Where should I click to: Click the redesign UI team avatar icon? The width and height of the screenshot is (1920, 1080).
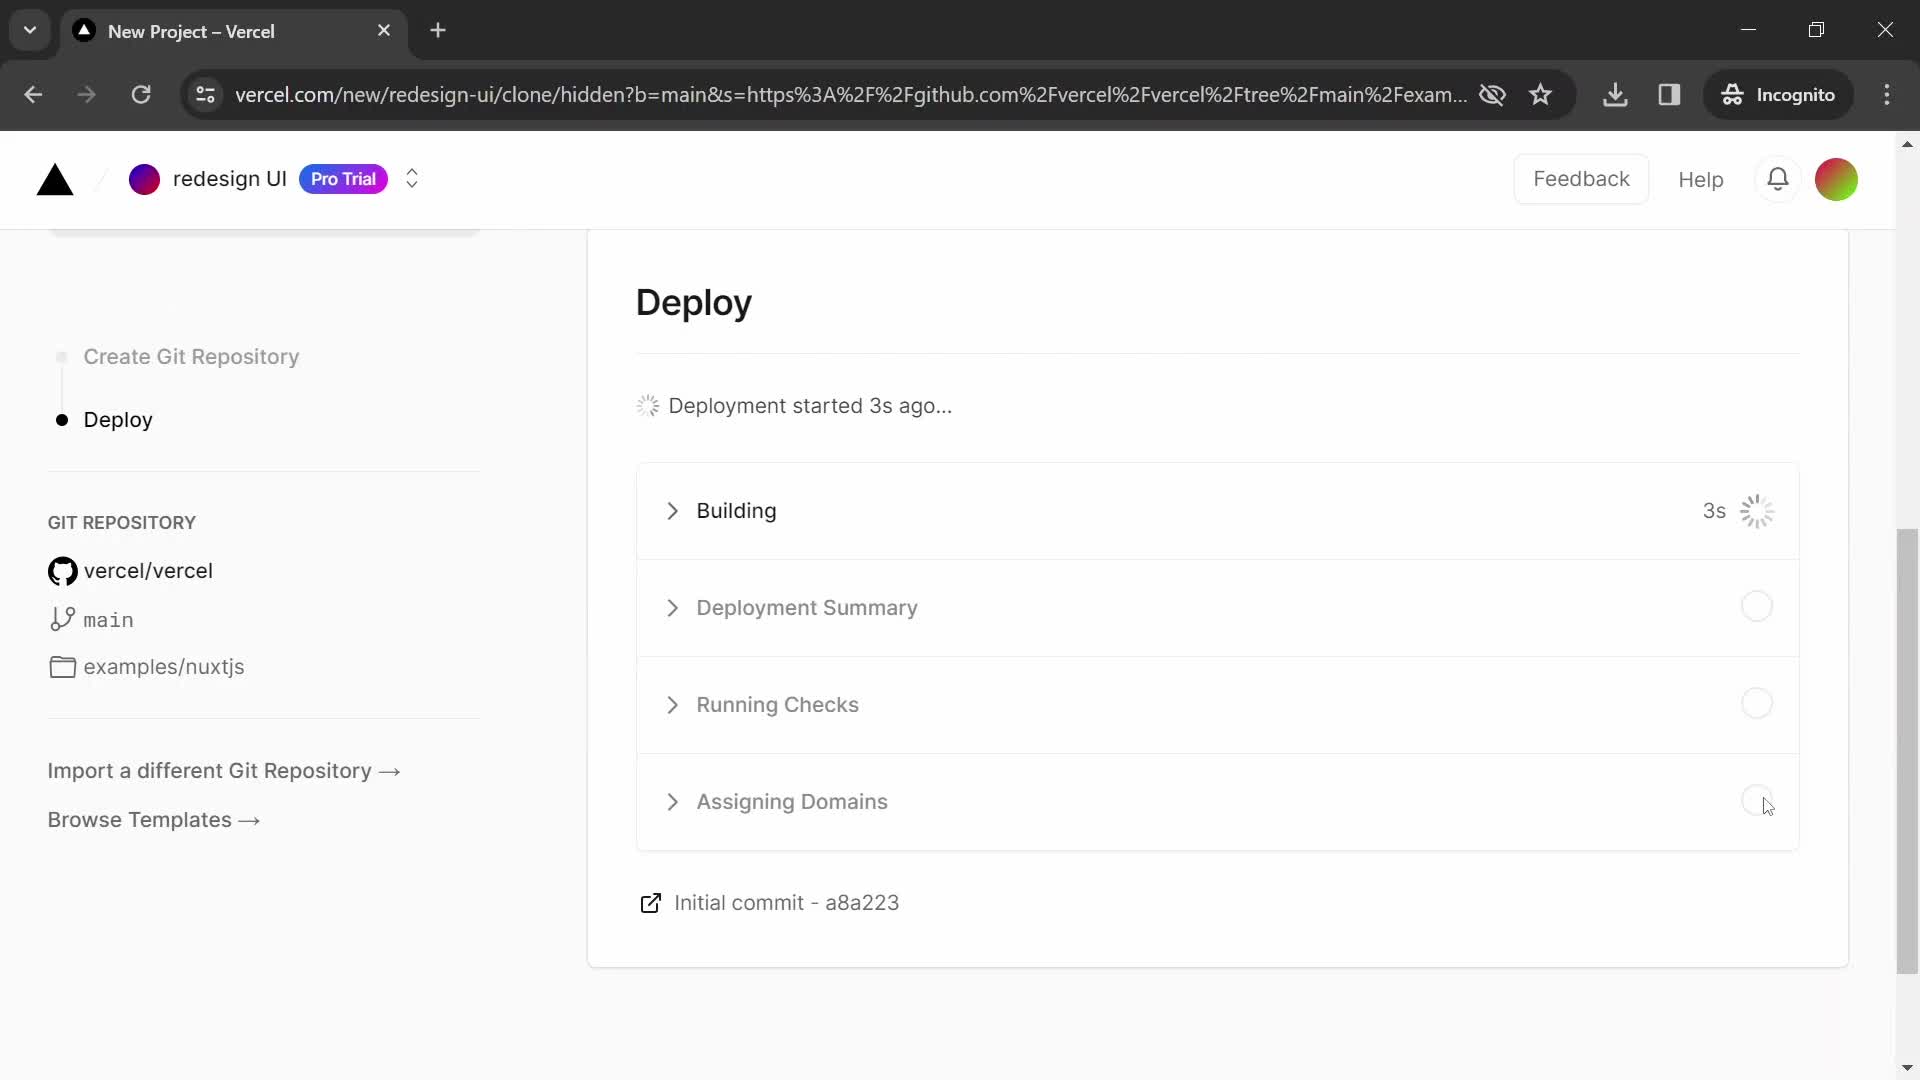[x=145, y=179]
